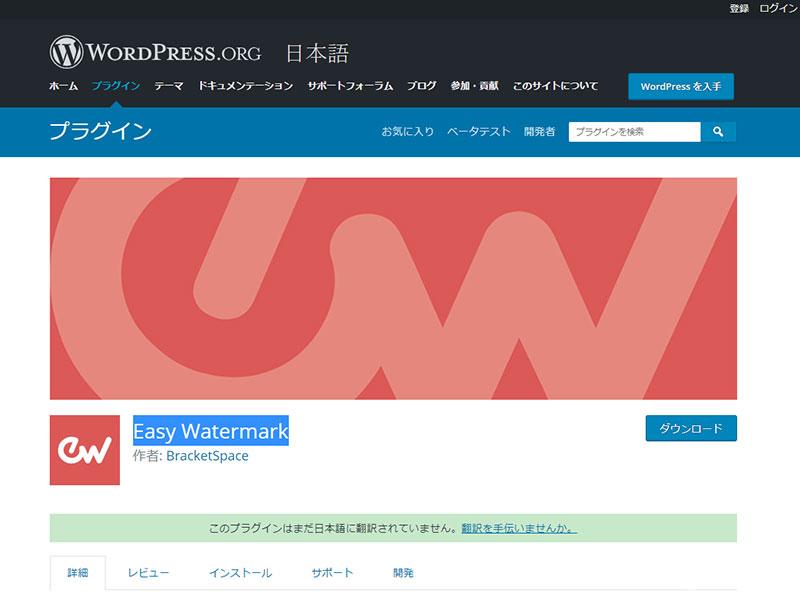Select the 開発 tab
This screenshot has height=600, width=800.
(x=403, y=573)
